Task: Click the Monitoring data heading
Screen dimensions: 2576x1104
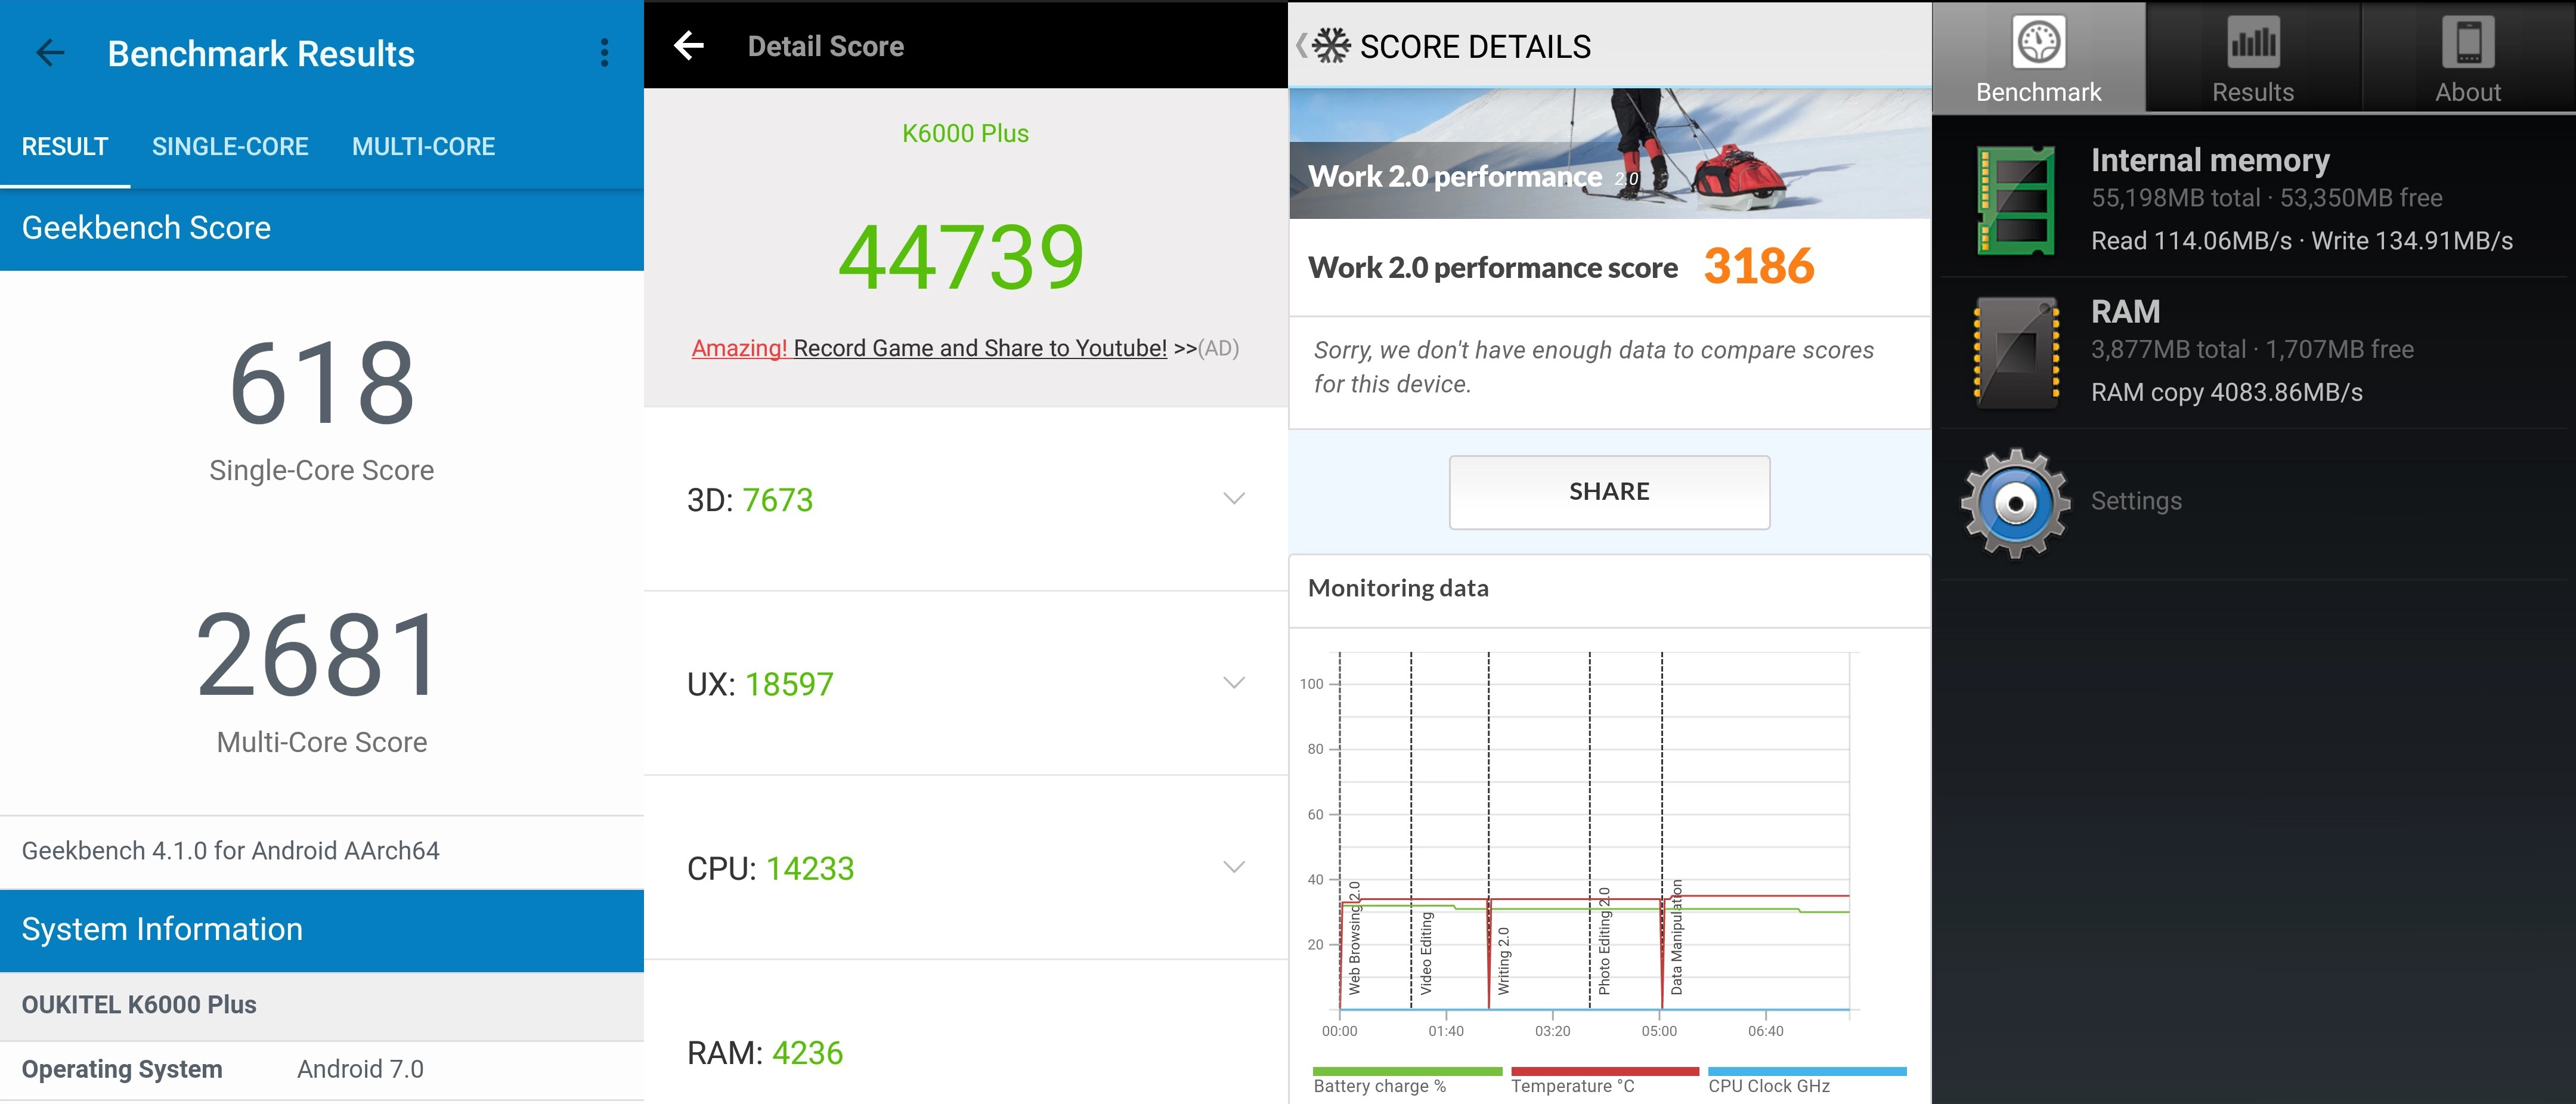Action: point(1398,588)
